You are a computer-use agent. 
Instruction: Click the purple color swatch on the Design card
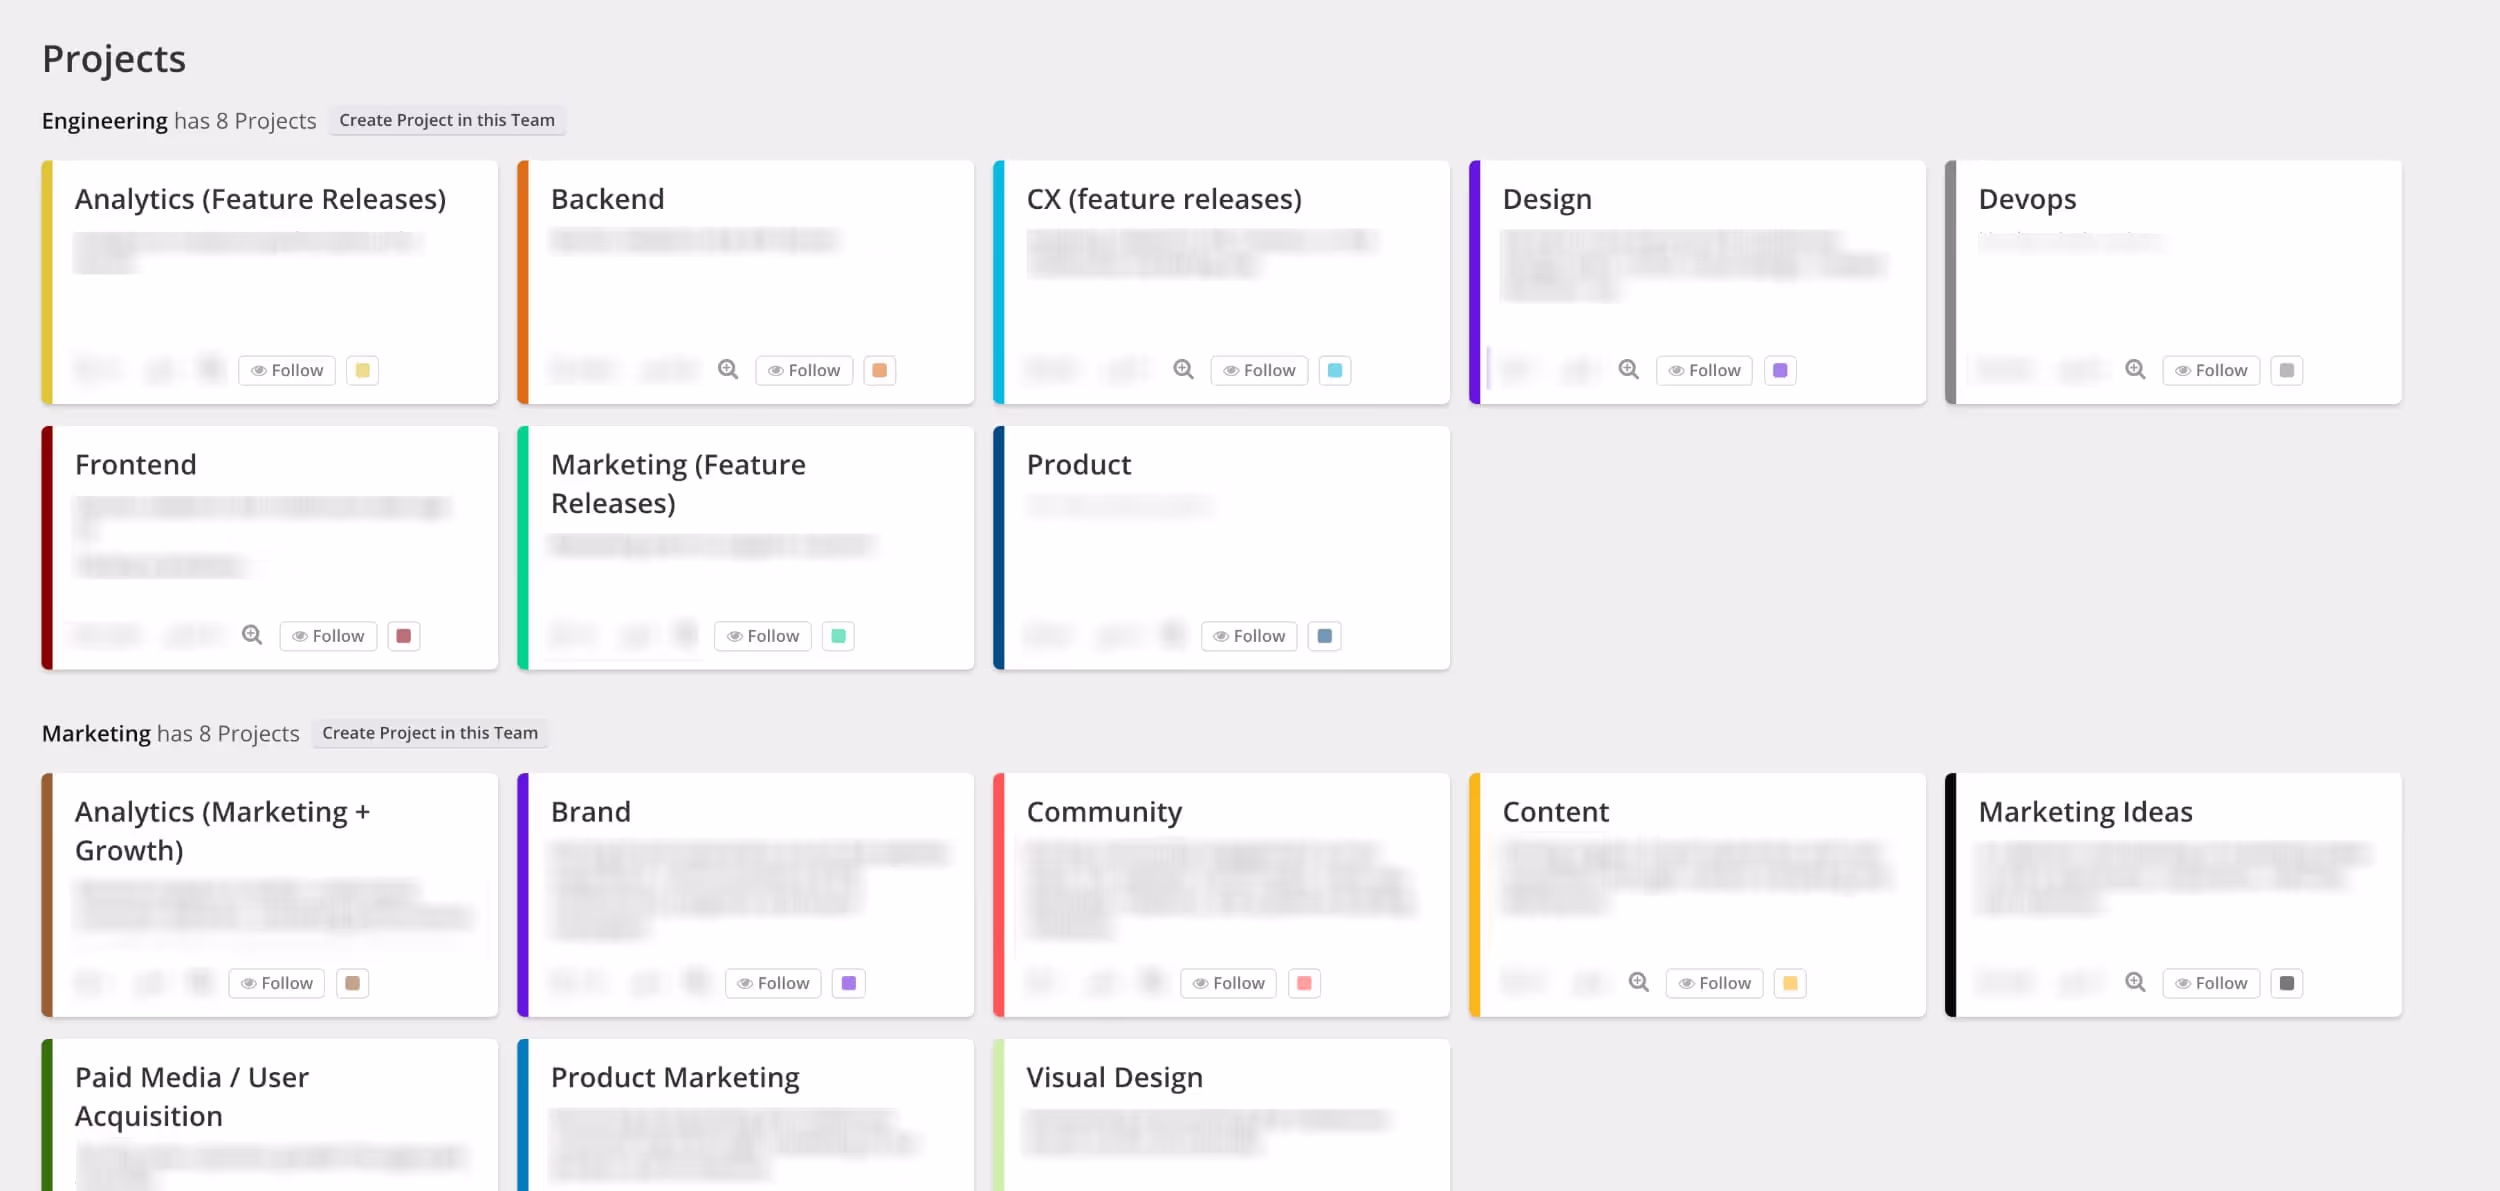(x=1780, y=371)
